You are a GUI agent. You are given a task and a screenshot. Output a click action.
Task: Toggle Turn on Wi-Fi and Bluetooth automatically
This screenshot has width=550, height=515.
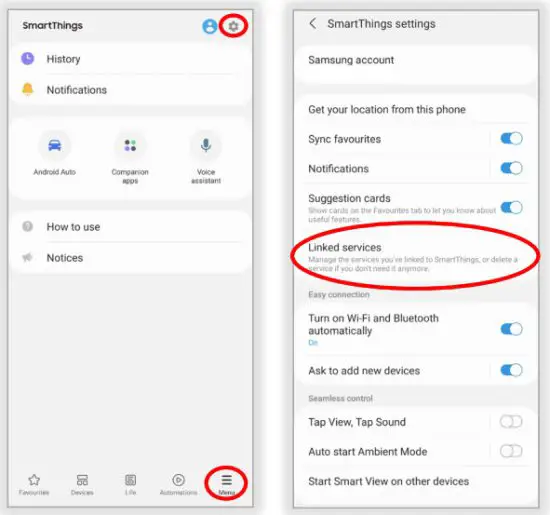(511, 329)
